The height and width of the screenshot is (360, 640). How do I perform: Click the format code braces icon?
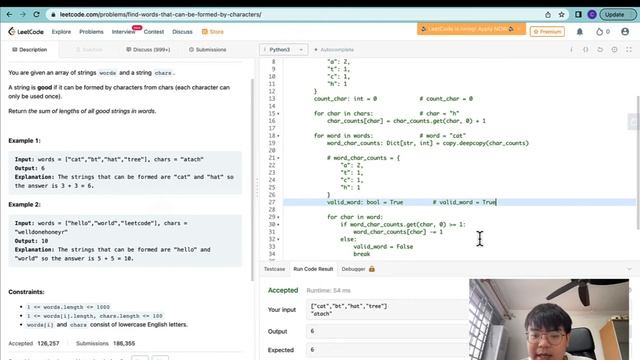click(x=585, y=49)
